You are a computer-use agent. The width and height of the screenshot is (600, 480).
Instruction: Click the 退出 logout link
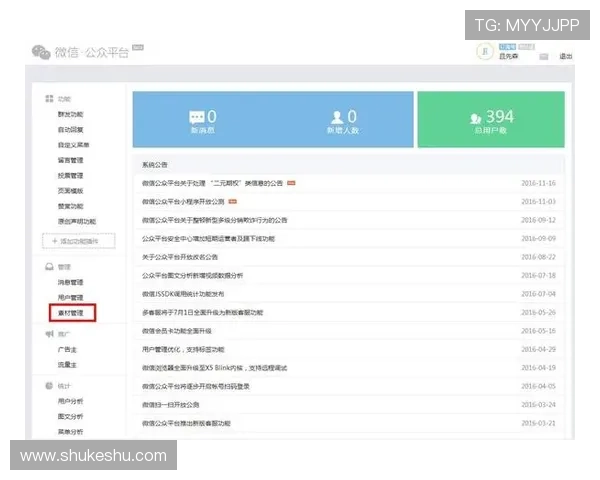(566, 56)
